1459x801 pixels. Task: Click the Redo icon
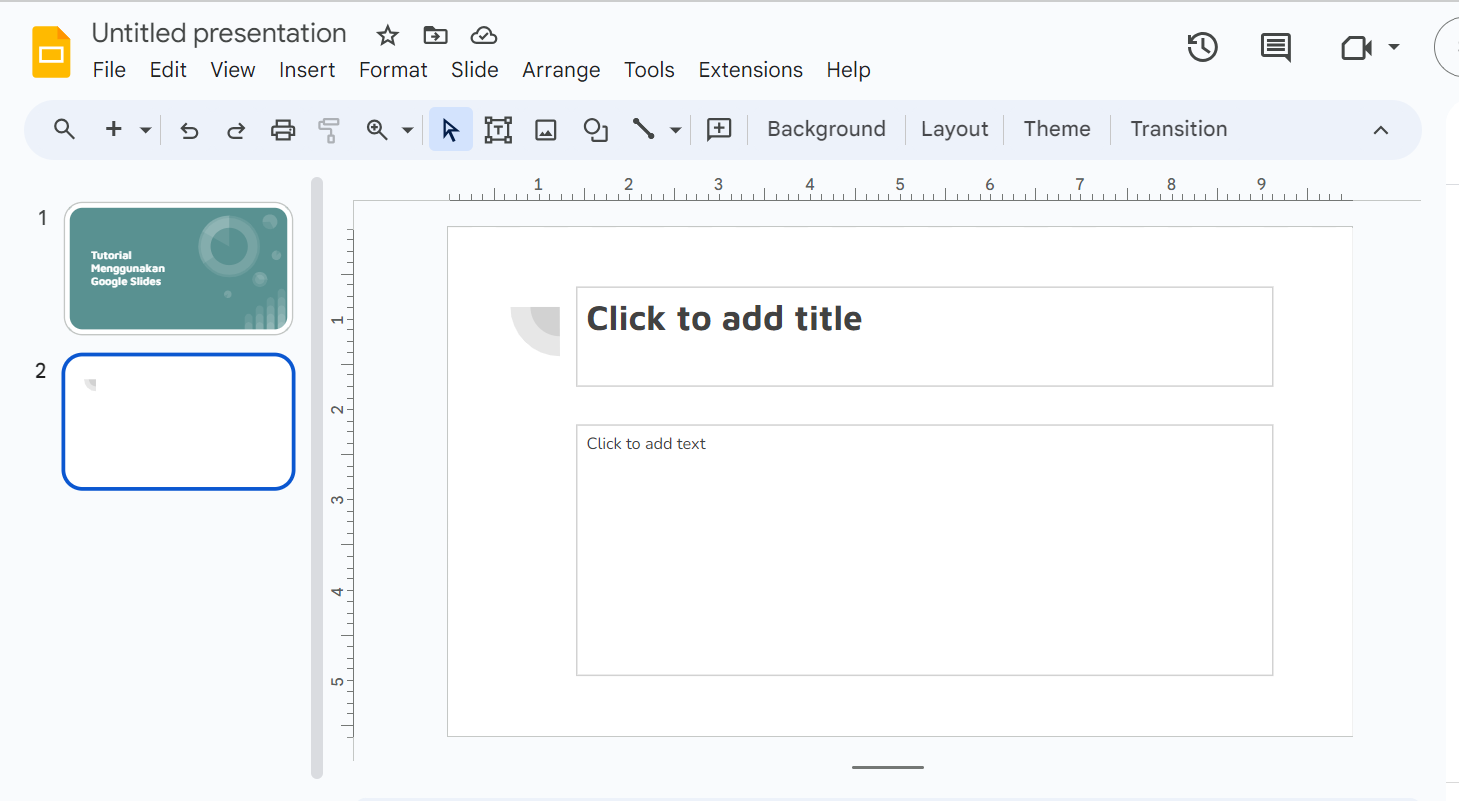click(235, 129)
